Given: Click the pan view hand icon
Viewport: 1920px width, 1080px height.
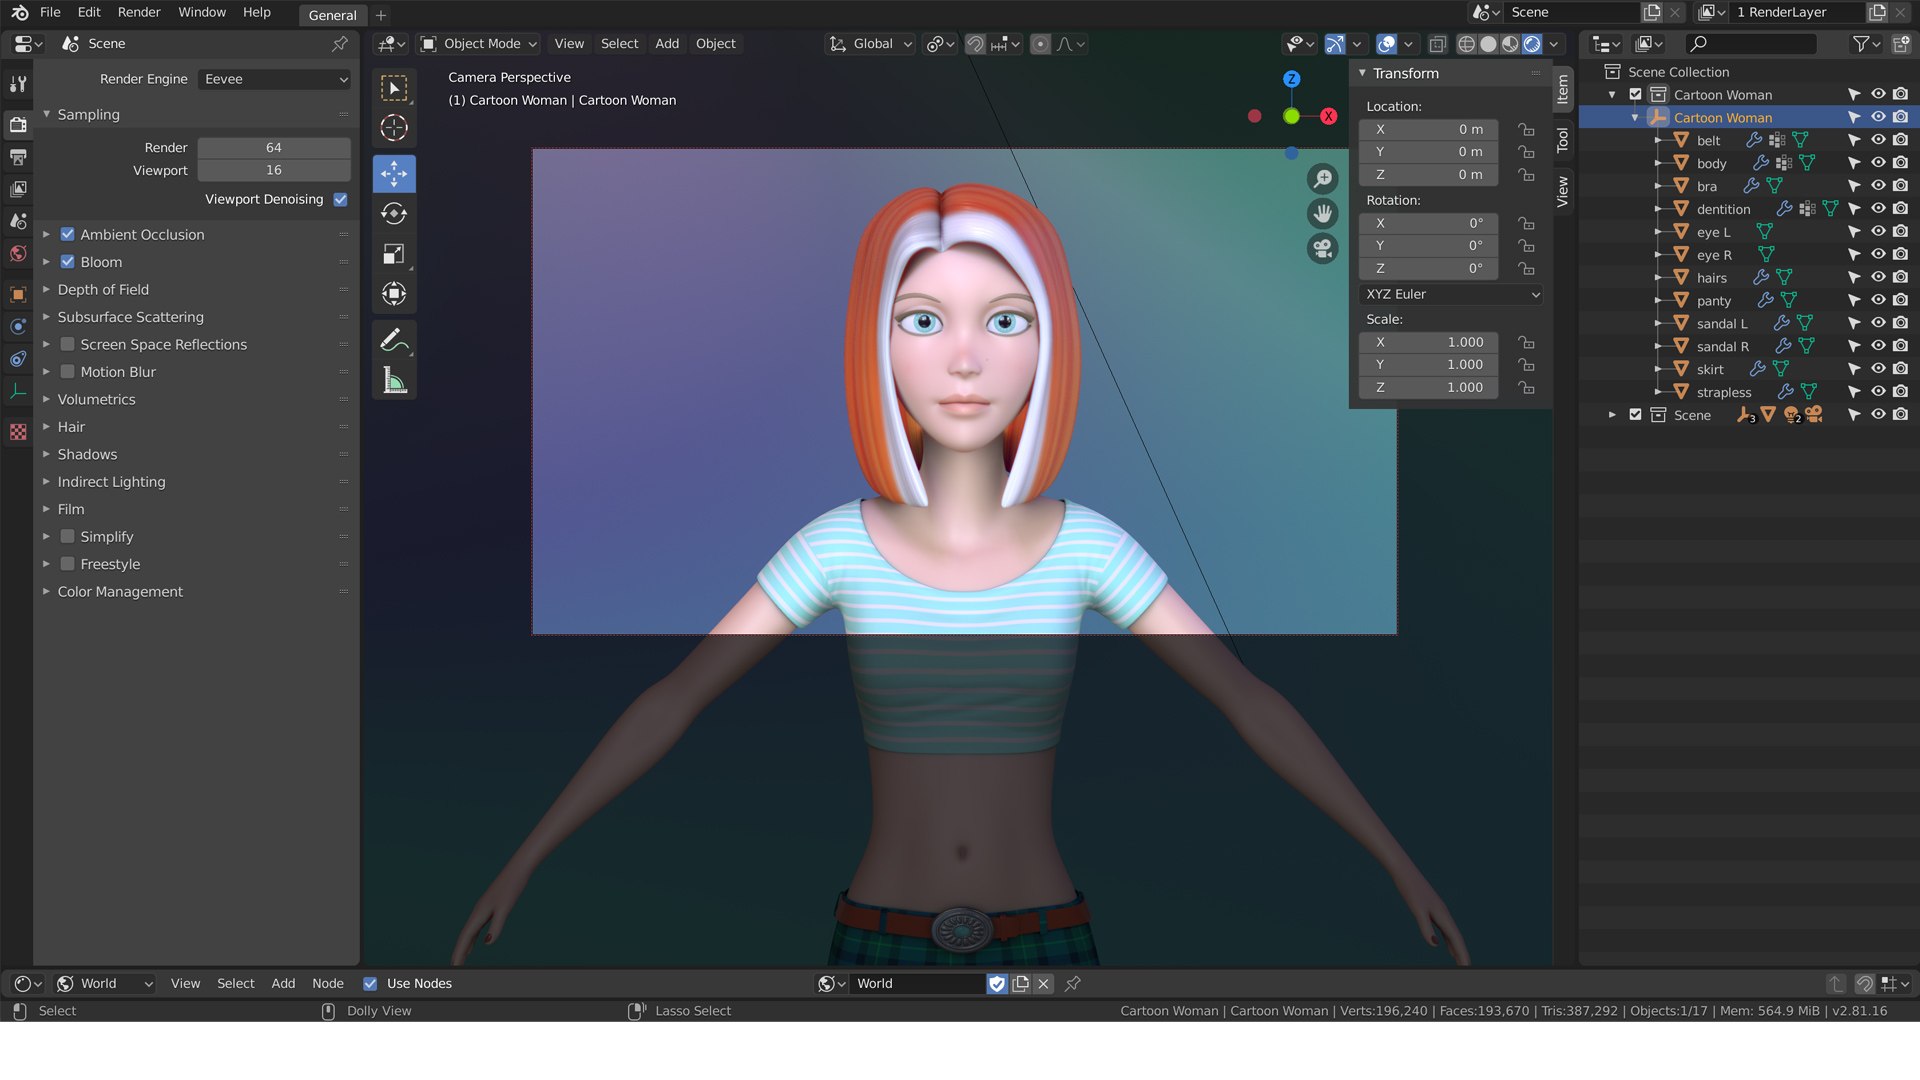Looking at the screenshot, I should pyautogui.click(x=1322, y=213).
